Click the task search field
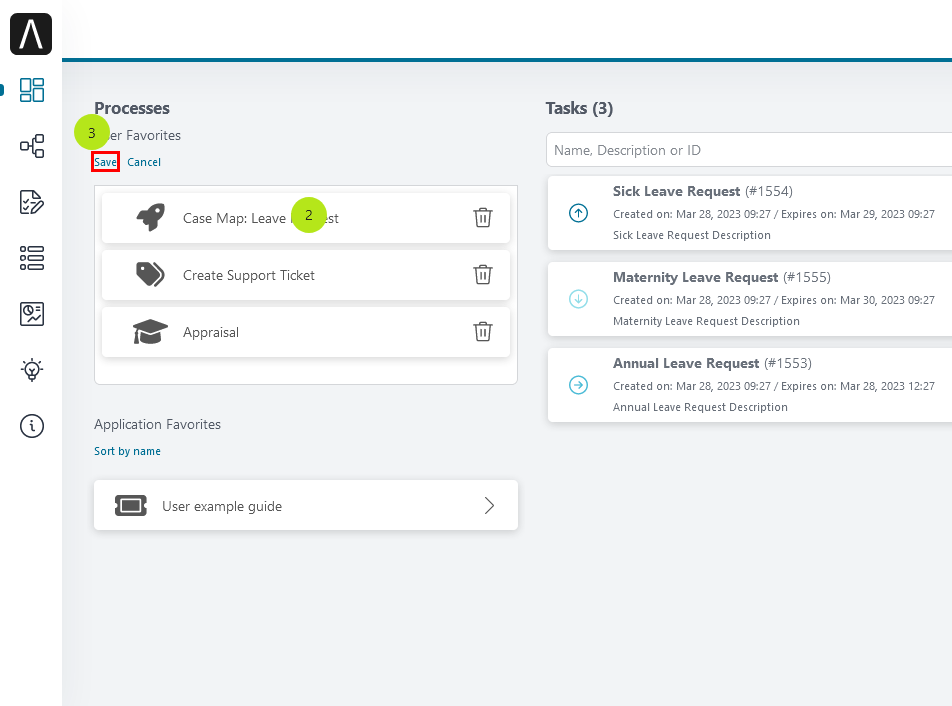This screenshot has width=952, height=706. (x=749, y=150)
